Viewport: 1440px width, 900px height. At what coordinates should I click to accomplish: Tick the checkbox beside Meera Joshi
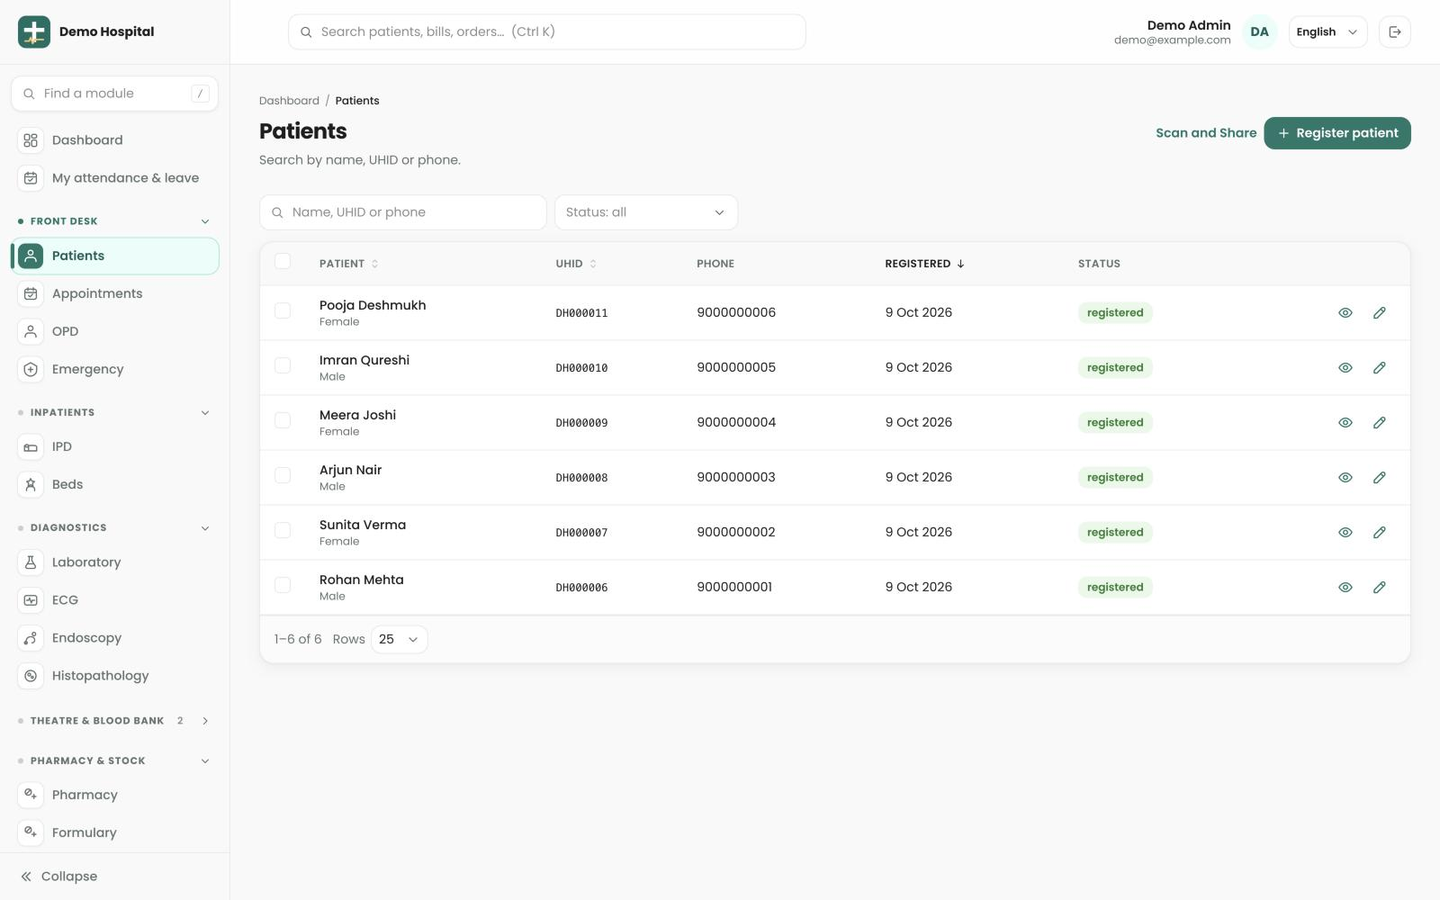(x=283, y=421)
